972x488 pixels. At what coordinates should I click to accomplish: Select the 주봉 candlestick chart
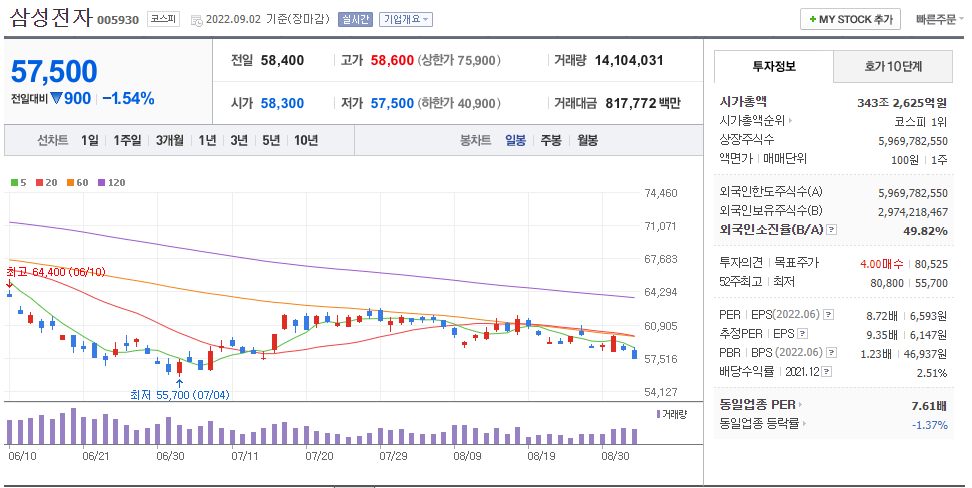coord(551,140)
